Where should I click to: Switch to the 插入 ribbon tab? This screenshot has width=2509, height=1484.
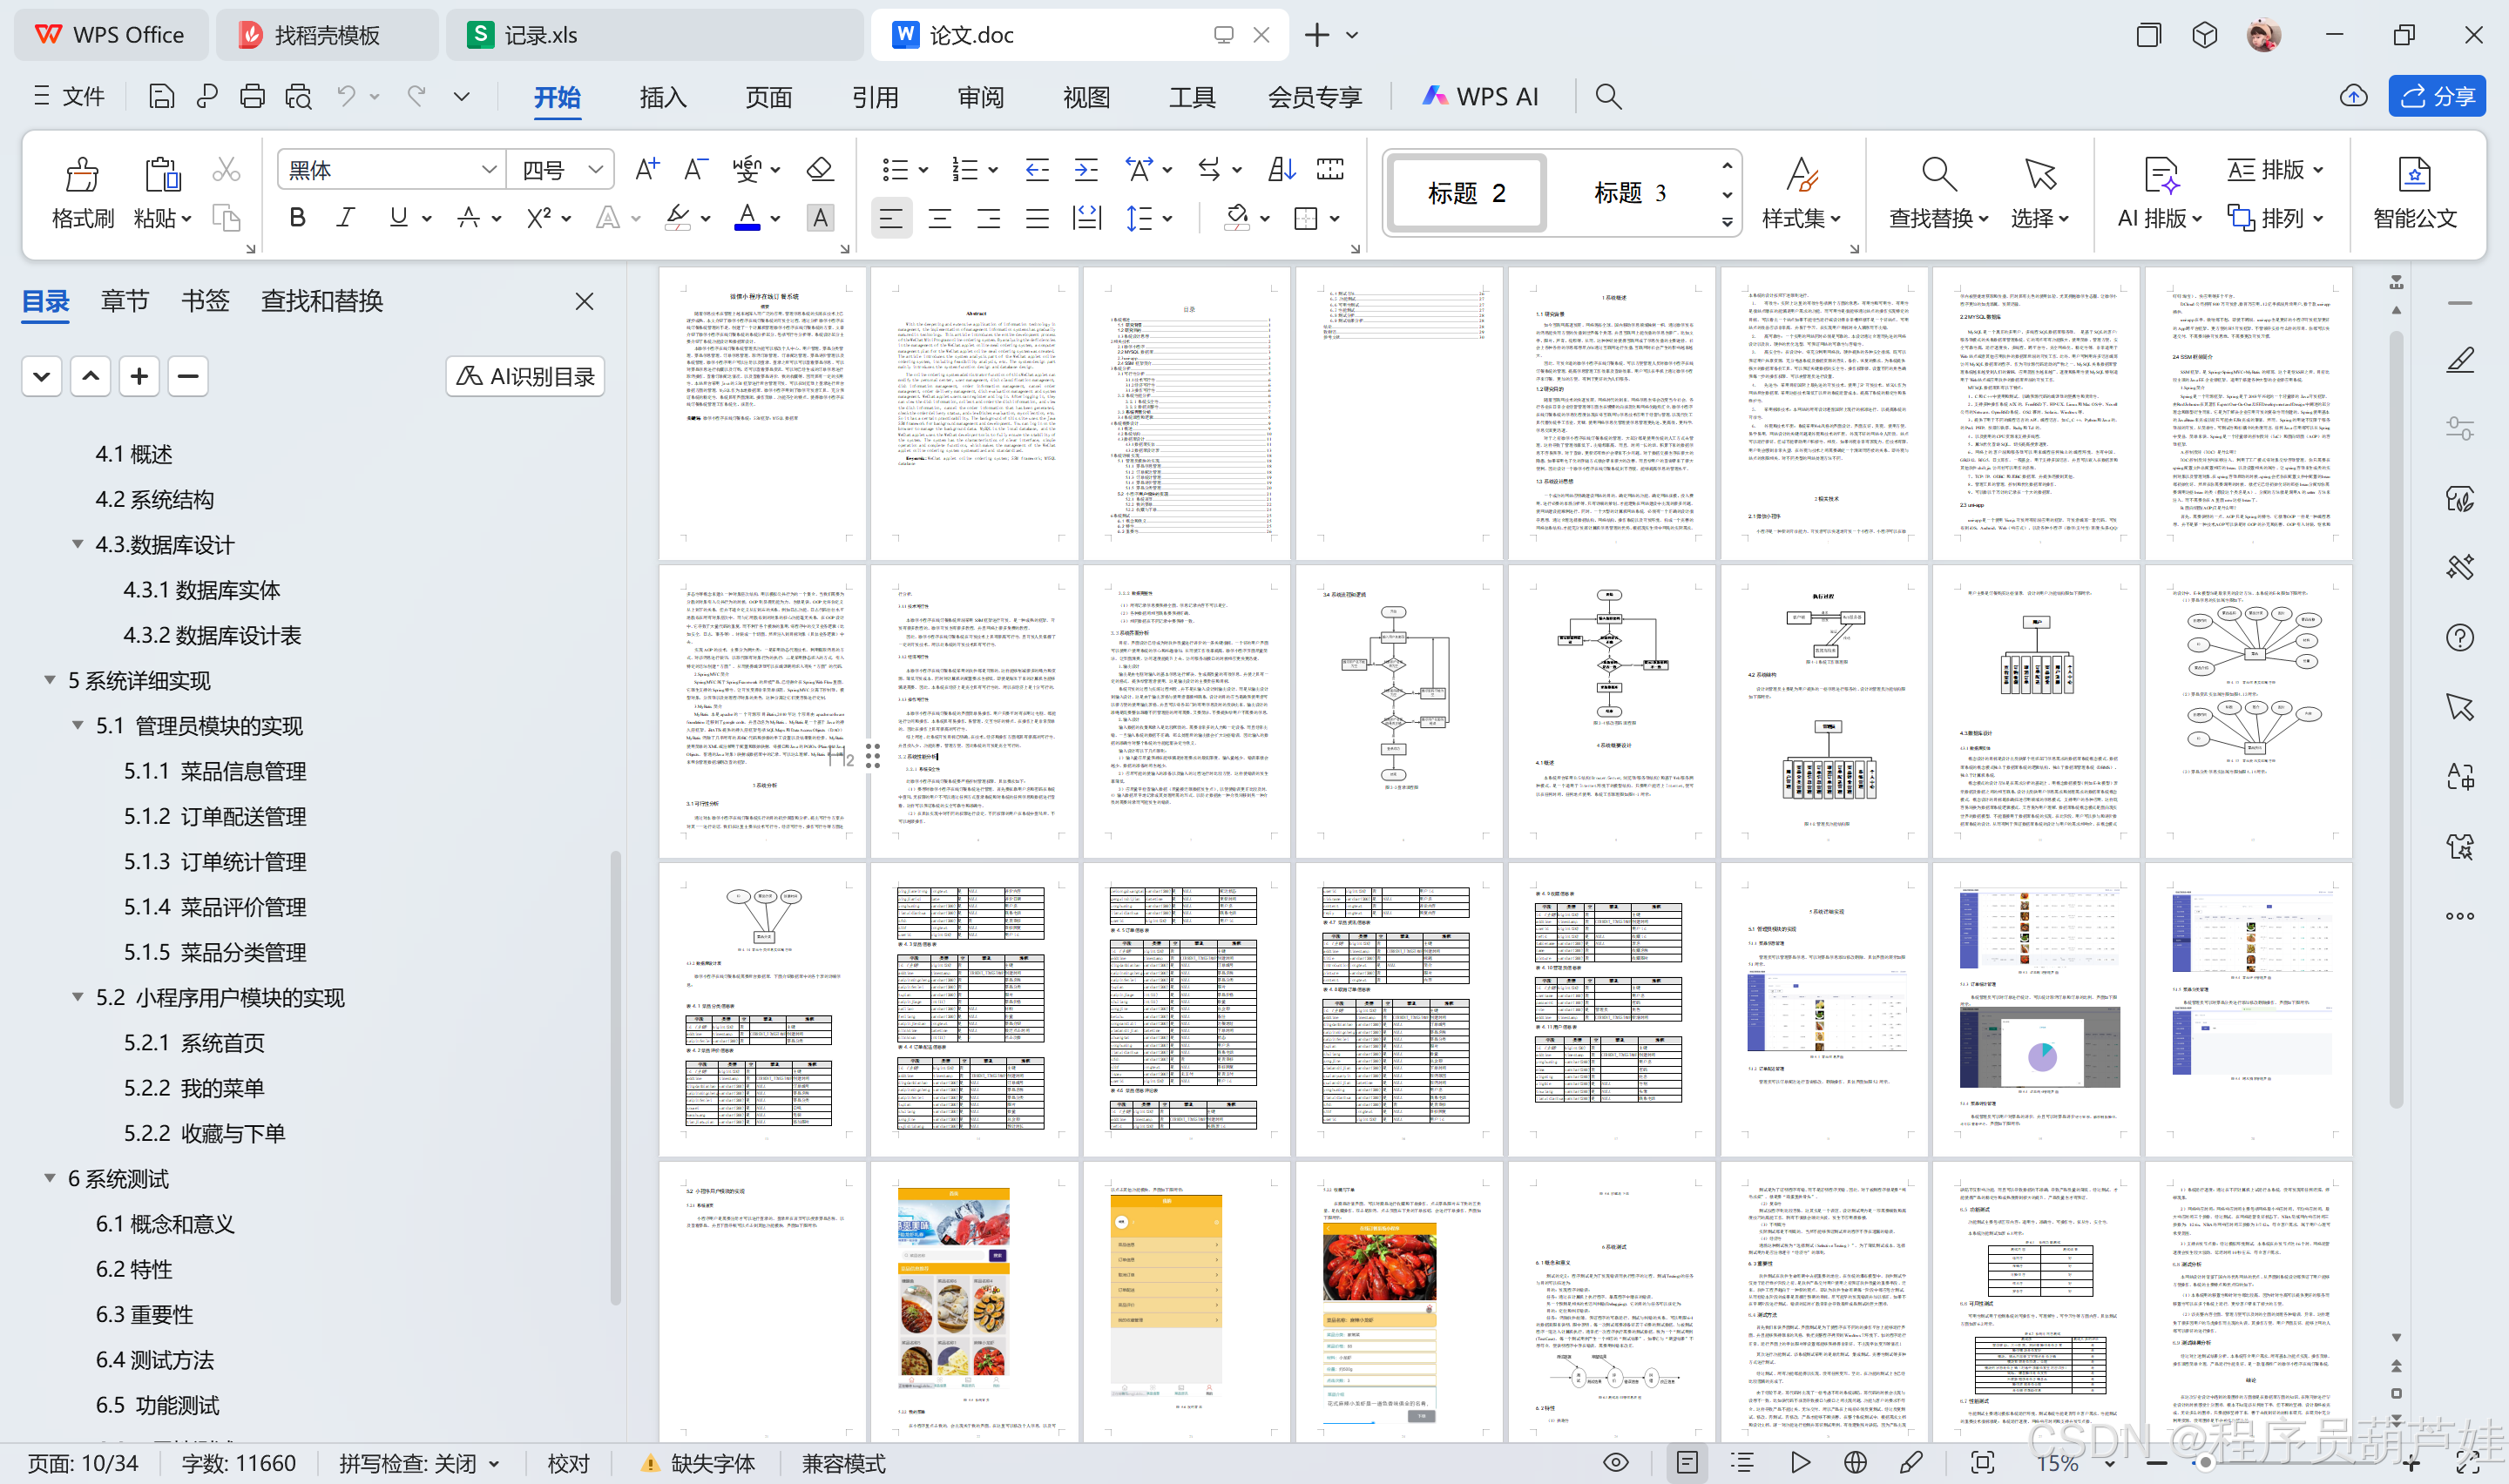click(663, 97)
